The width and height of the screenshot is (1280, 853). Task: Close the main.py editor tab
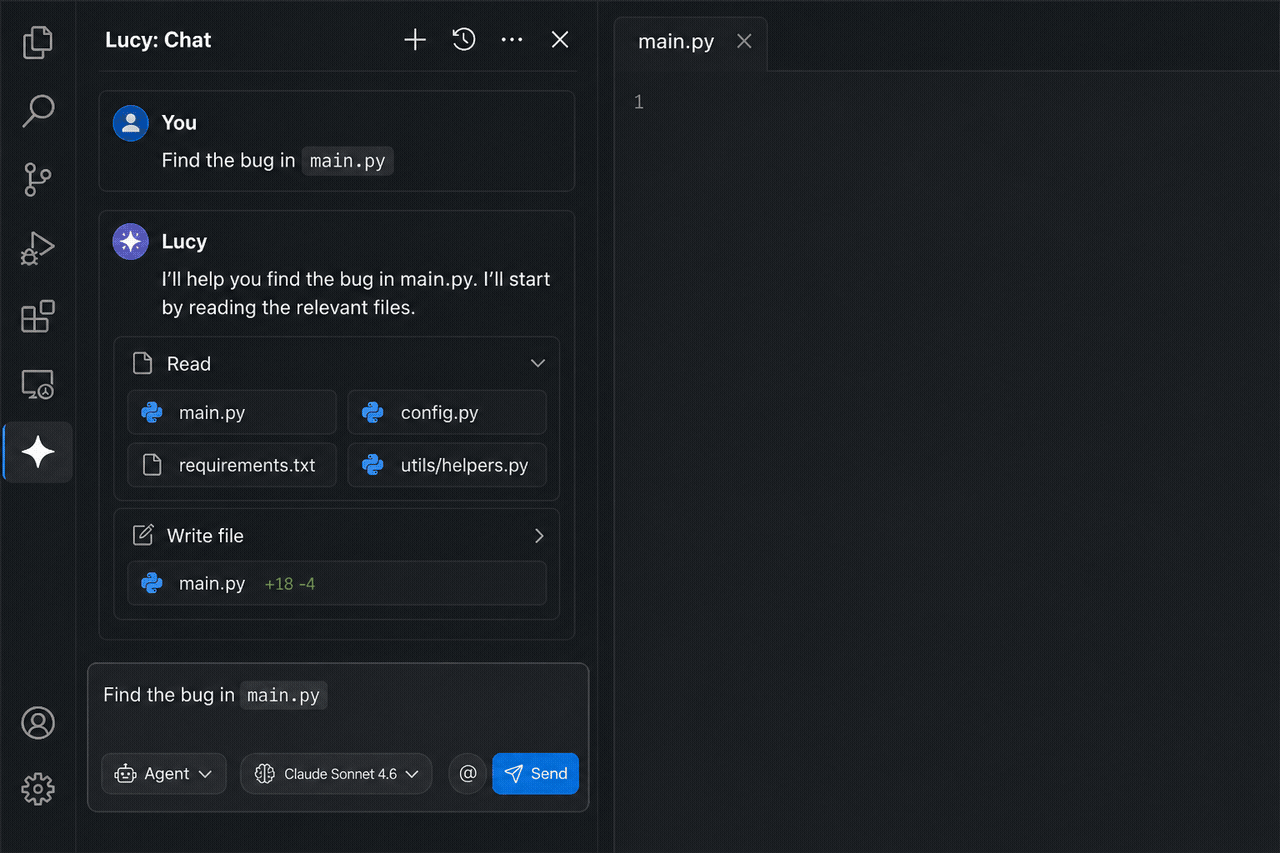point(744,41)
